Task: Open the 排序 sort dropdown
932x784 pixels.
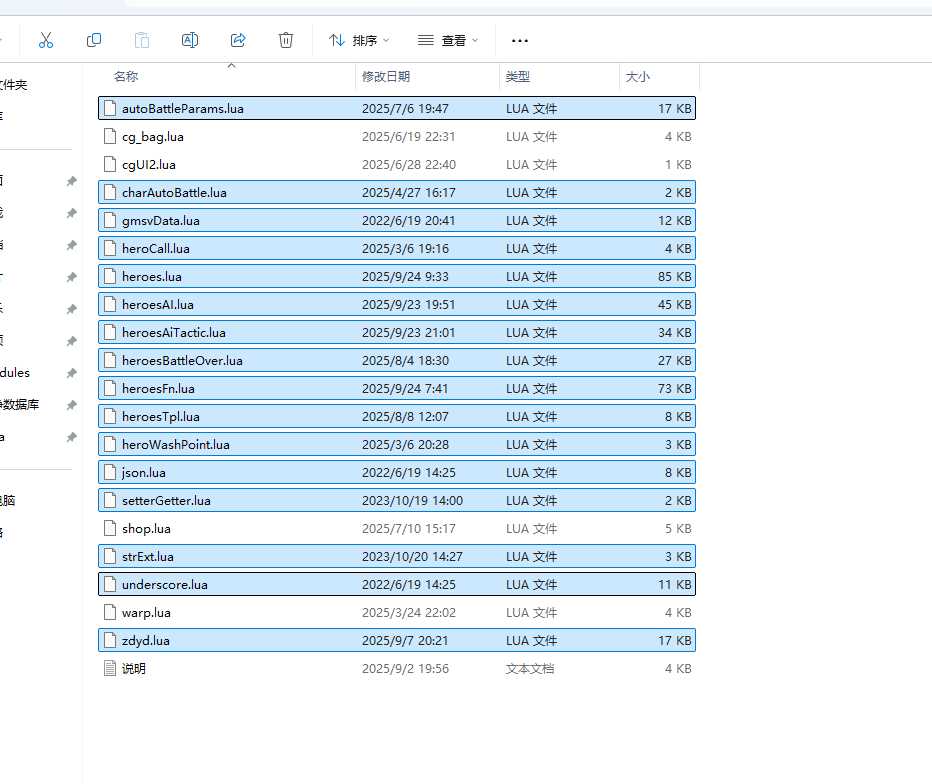Action: [x=359, y=40]
